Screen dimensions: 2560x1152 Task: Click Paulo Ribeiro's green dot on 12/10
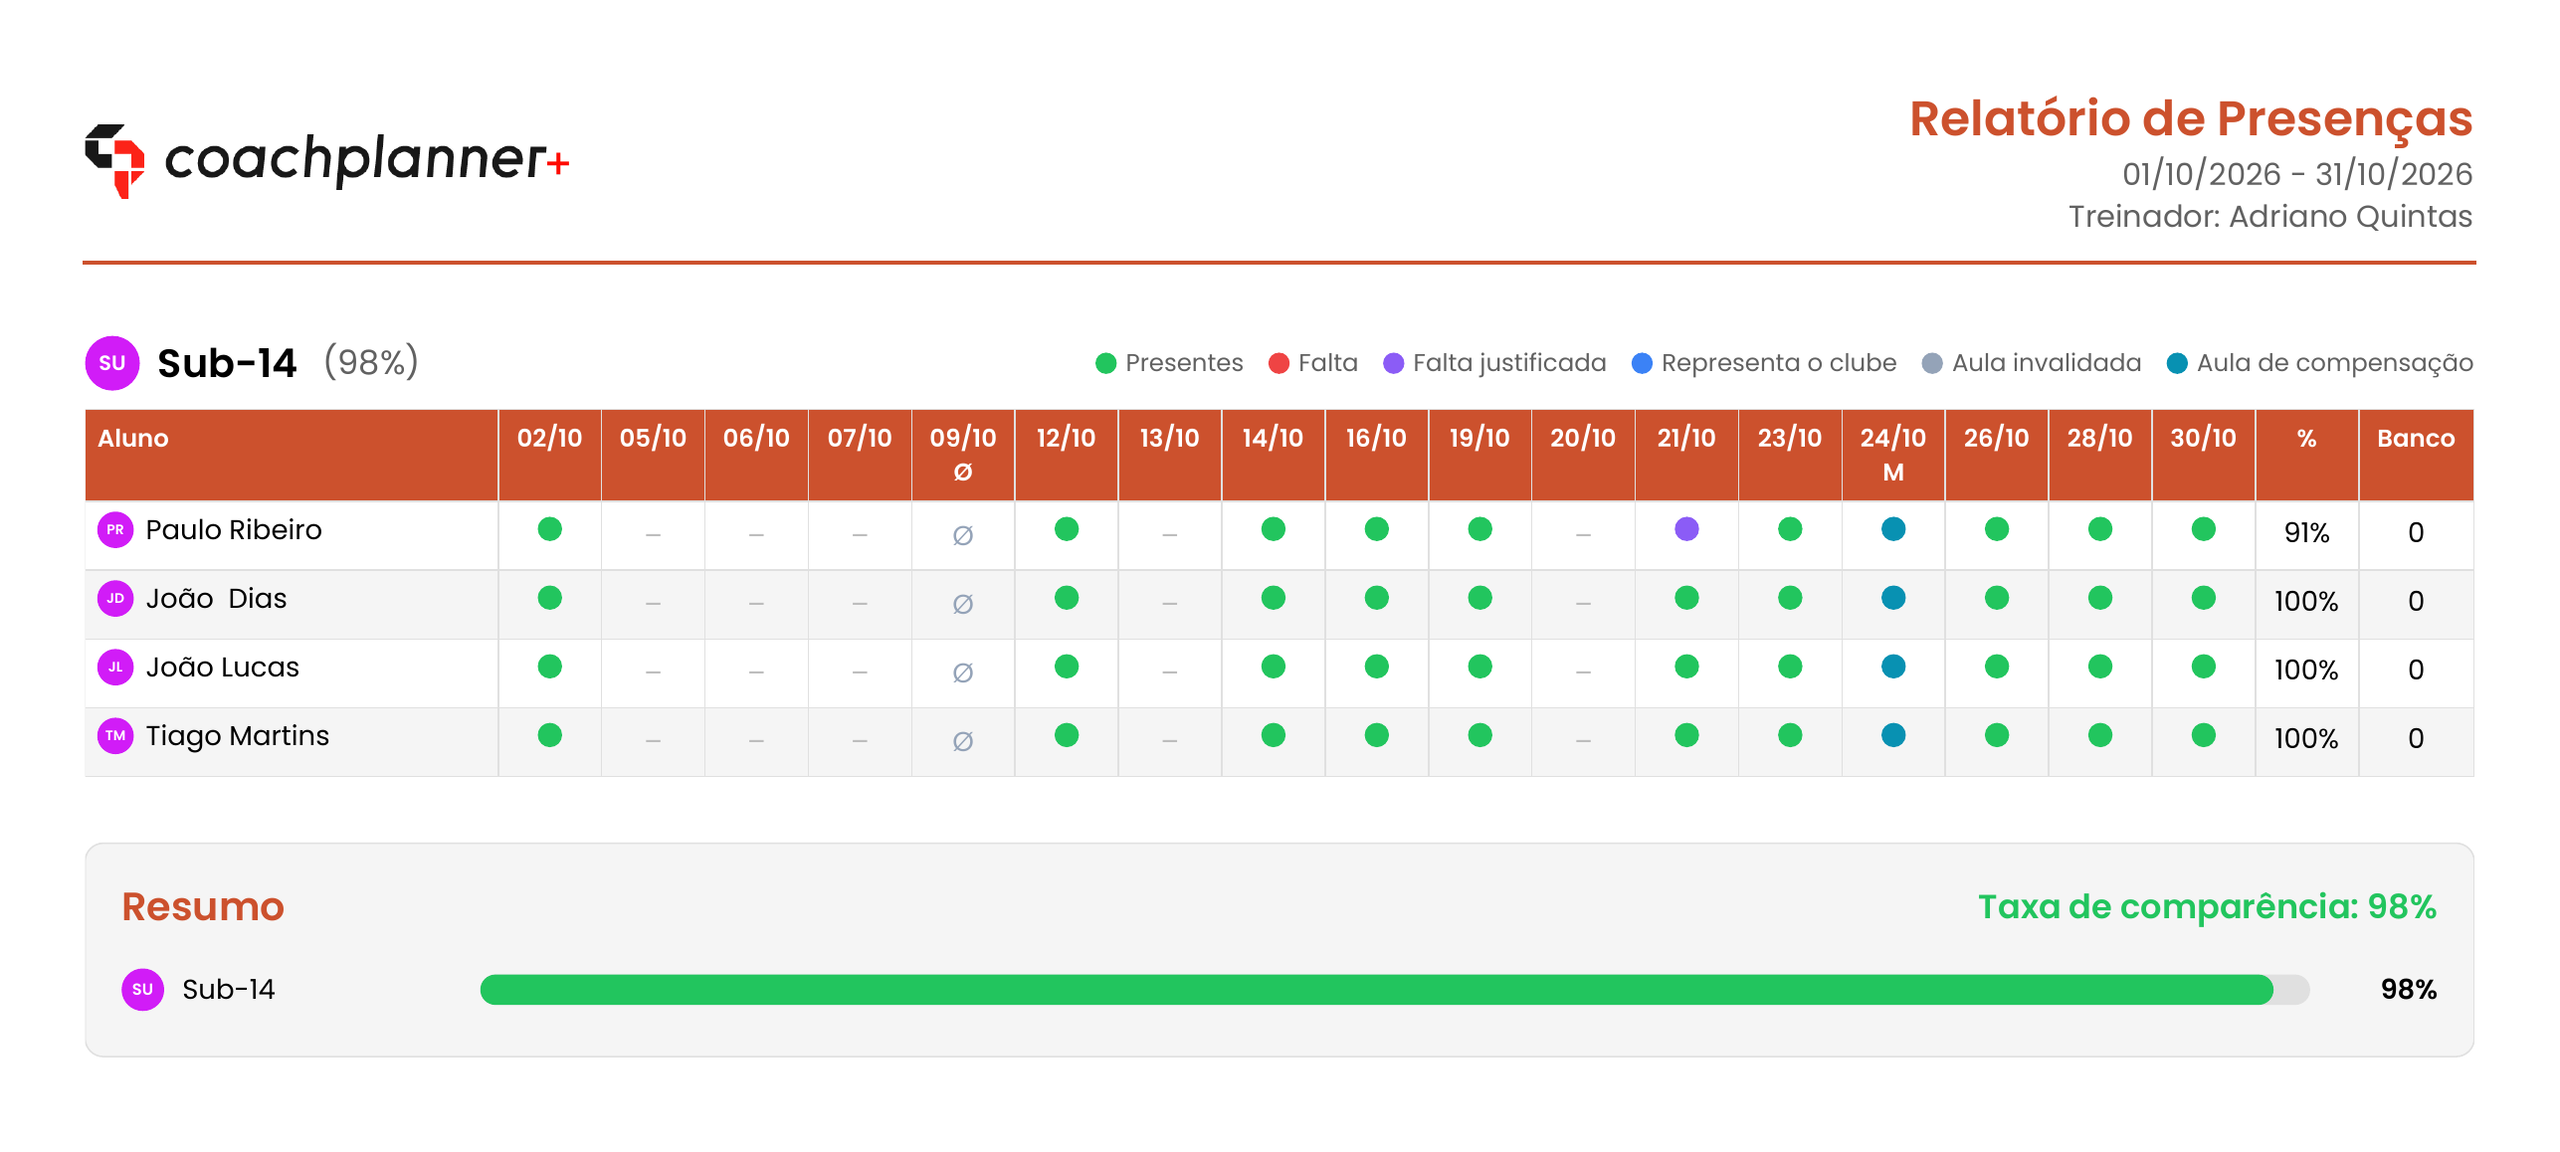pyautogui.click(x=1066, y=529)
